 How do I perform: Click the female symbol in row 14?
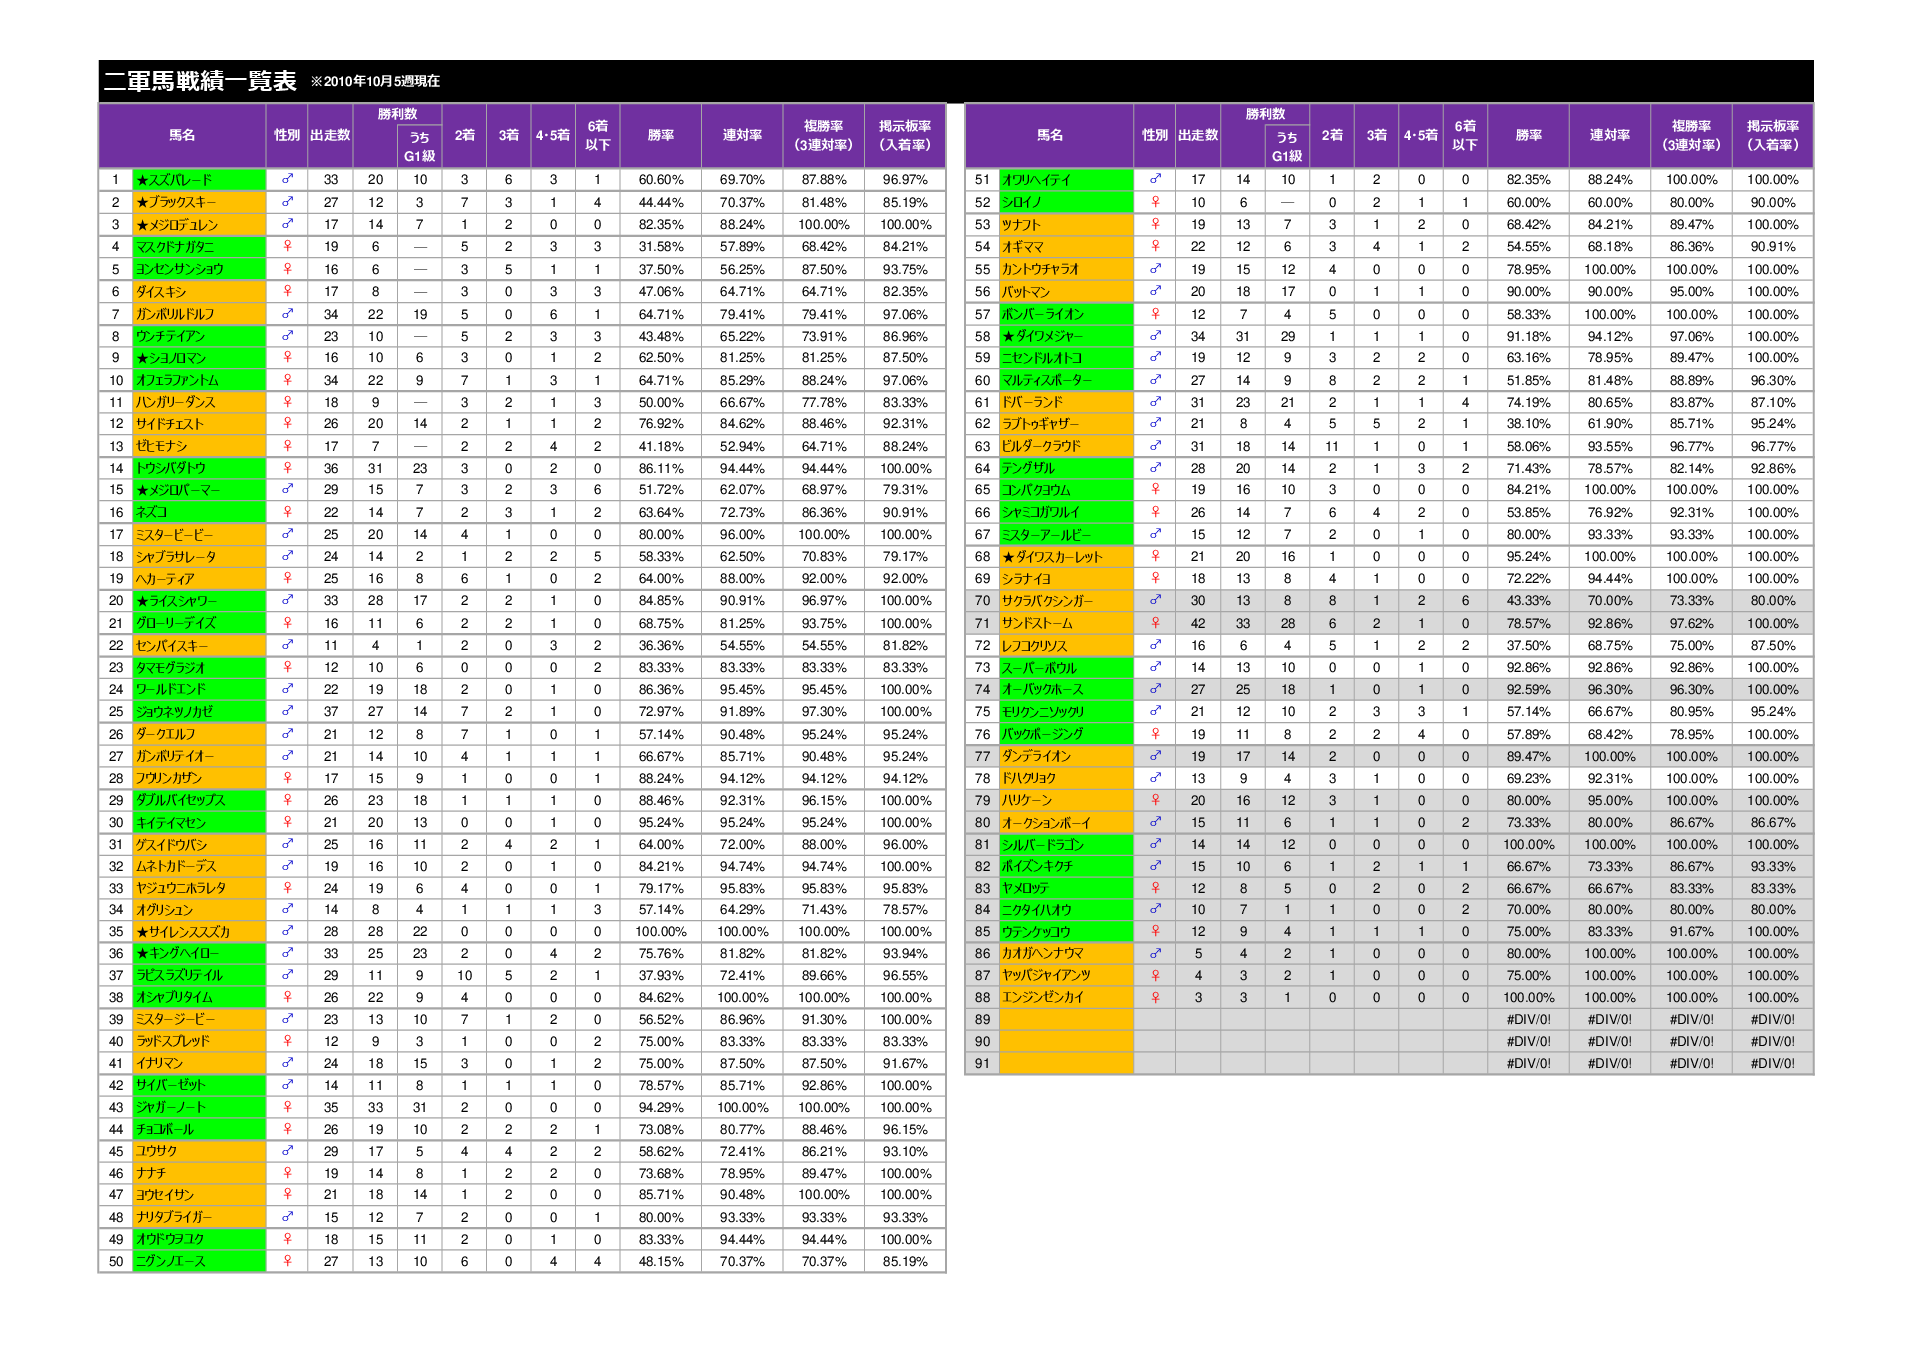tap(287, 468)
